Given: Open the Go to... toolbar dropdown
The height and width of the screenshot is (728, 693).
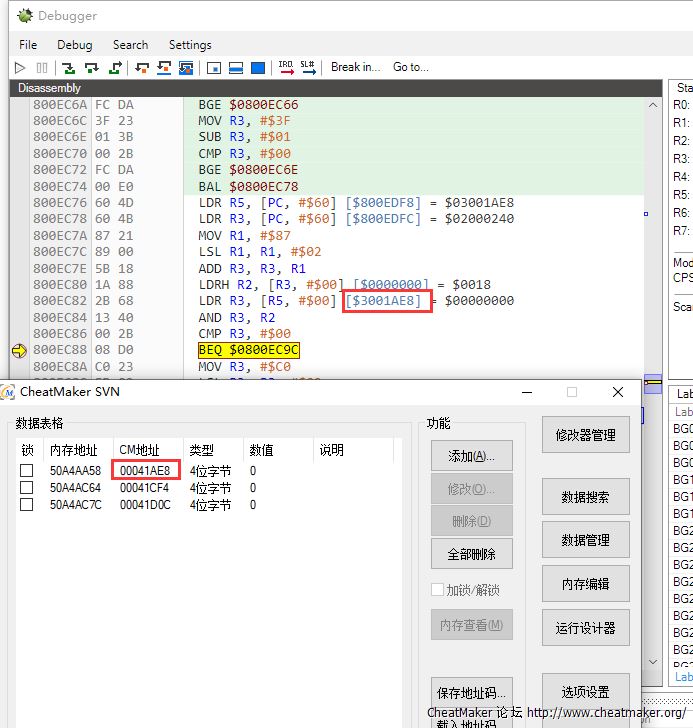Looking at the screenshot, I should coord(411,67).
